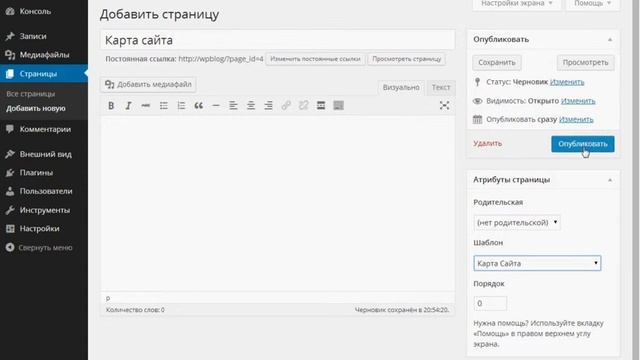Align text right

(268, 106)
